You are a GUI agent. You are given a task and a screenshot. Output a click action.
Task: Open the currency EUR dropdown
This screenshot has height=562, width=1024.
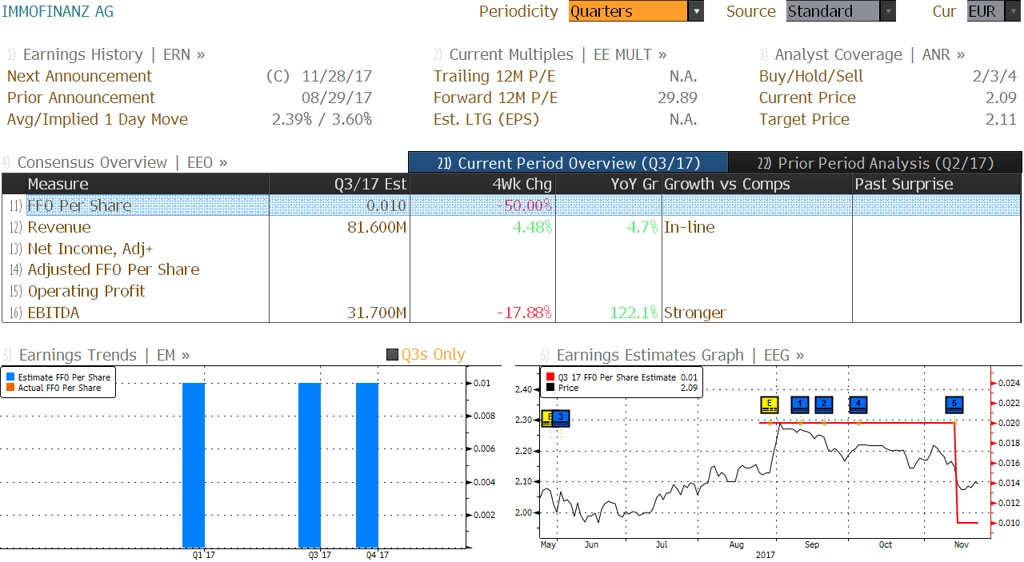pyautogui.click(x=993, y=11)
